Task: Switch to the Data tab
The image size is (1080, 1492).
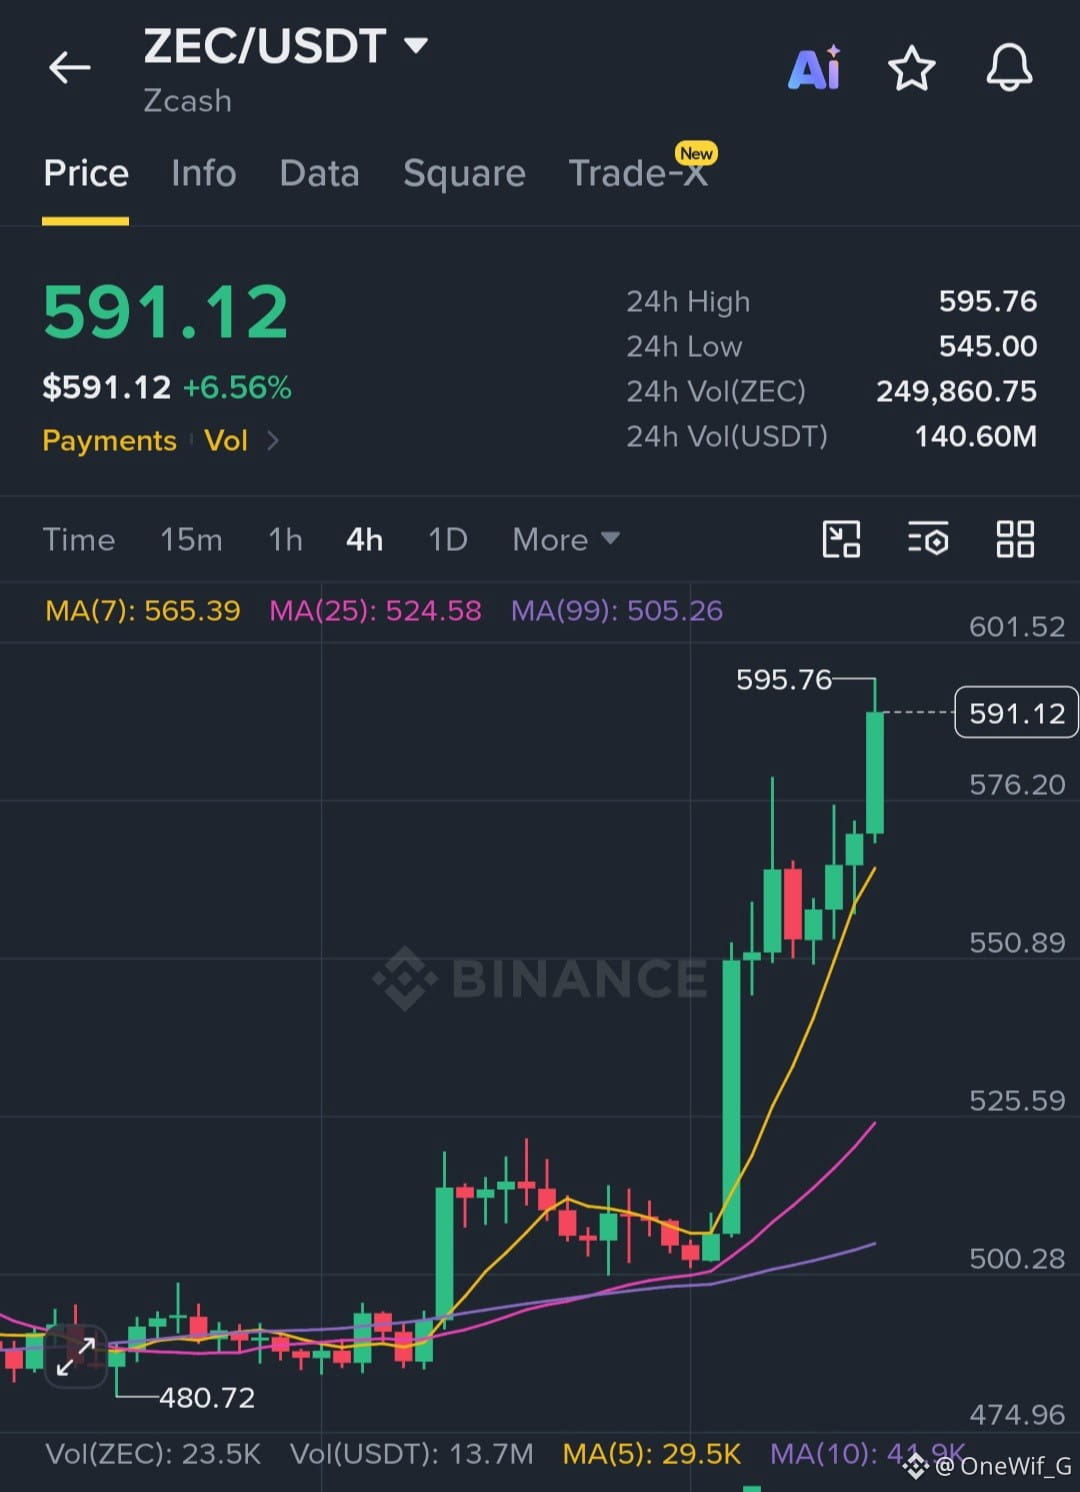Action: [x=319, y=174]
